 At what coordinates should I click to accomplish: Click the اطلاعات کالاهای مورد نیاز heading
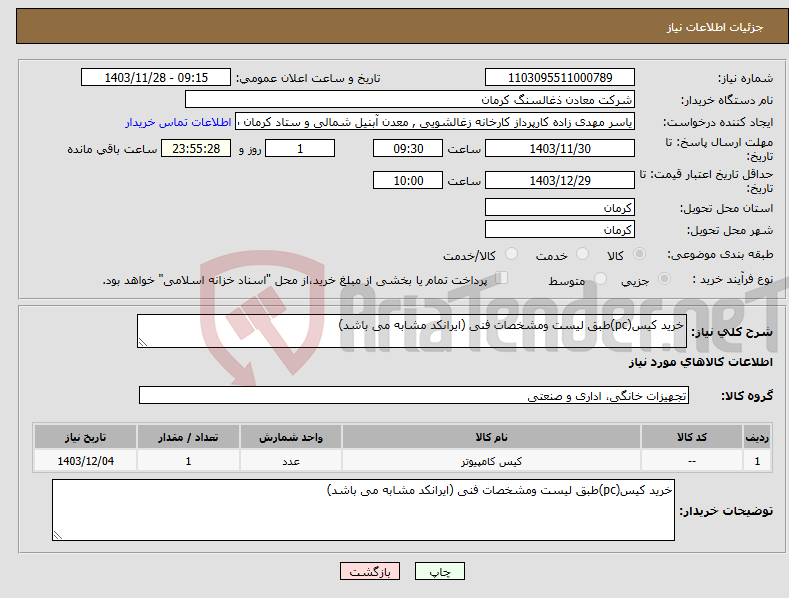pos(700,362)
